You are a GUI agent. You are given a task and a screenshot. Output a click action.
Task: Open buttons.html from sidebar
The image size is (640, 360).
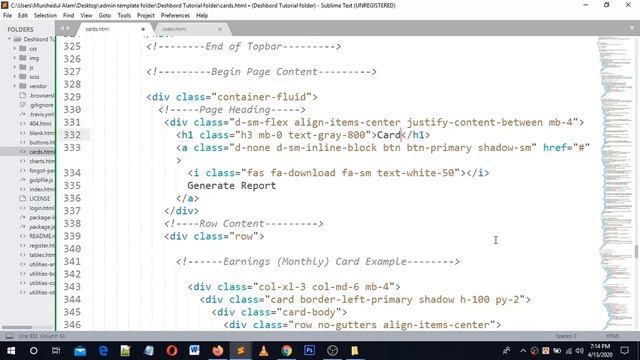pos(41,142)
